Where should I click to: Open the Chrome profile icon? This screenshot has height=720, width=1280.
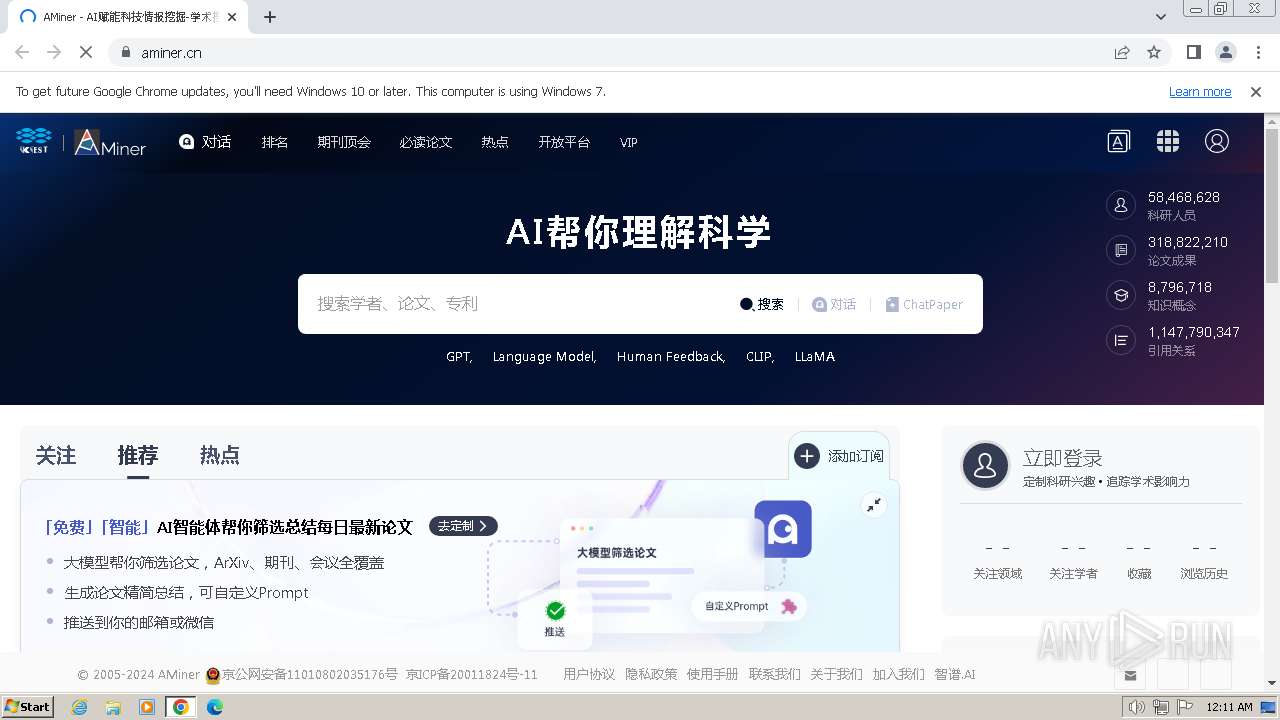pyautogui.click(x=1226, y=52)
